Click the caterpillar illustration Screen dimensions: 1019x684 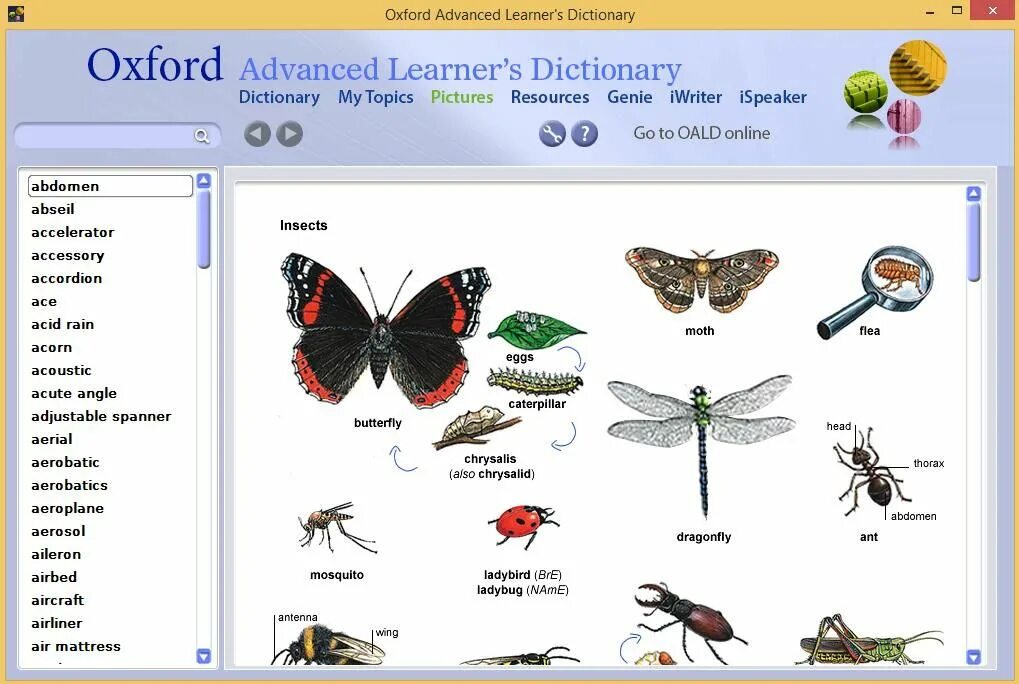(x=535, y=381)
